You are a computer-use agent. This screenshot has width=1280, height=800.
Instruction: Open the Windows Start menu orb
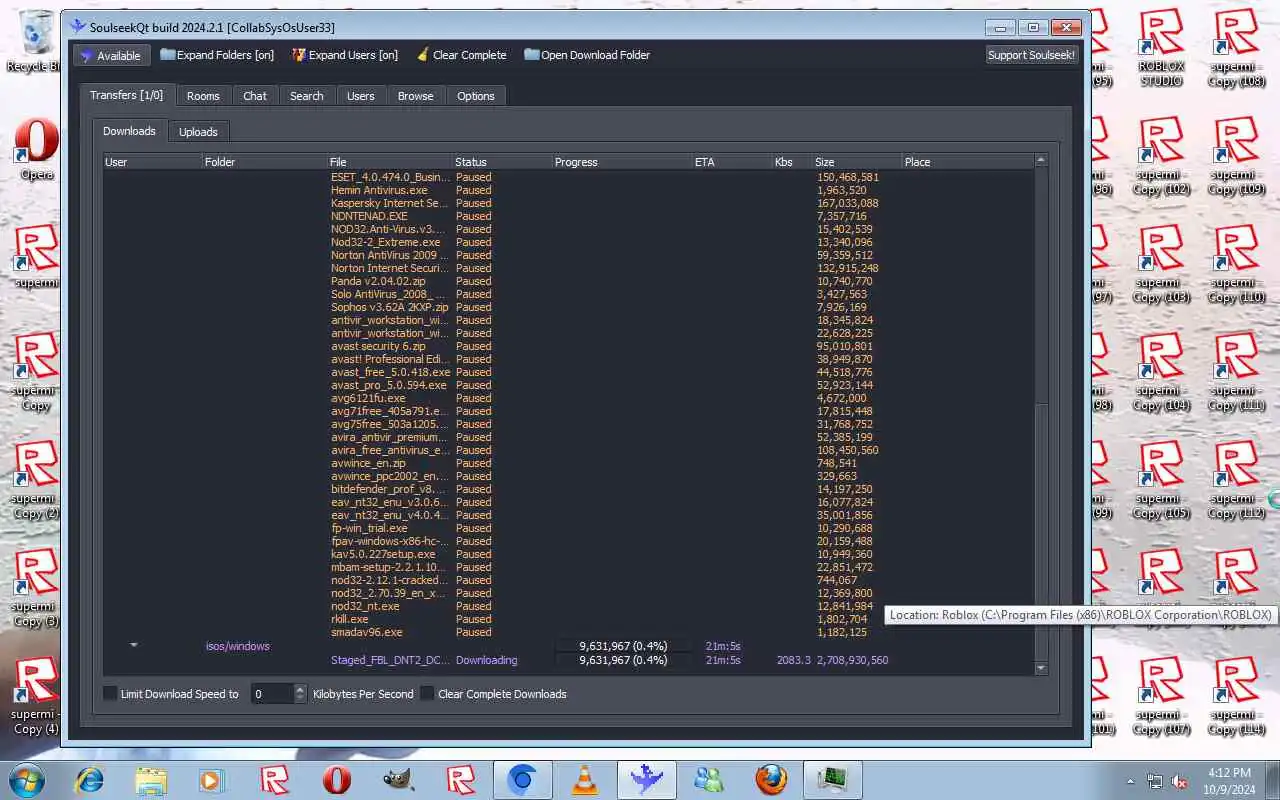(x=27, y=780)
